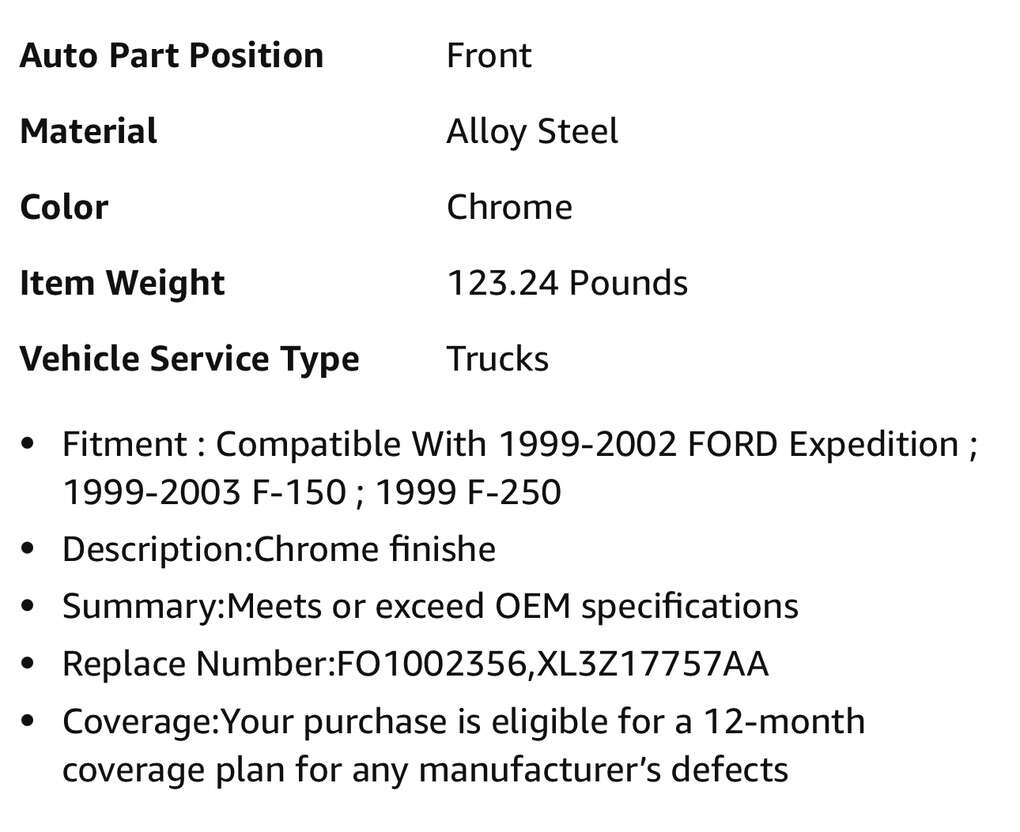The height and width of the screenshot is (832, 1020).
Task: Click the Front position value
Action: coord(488,55)
